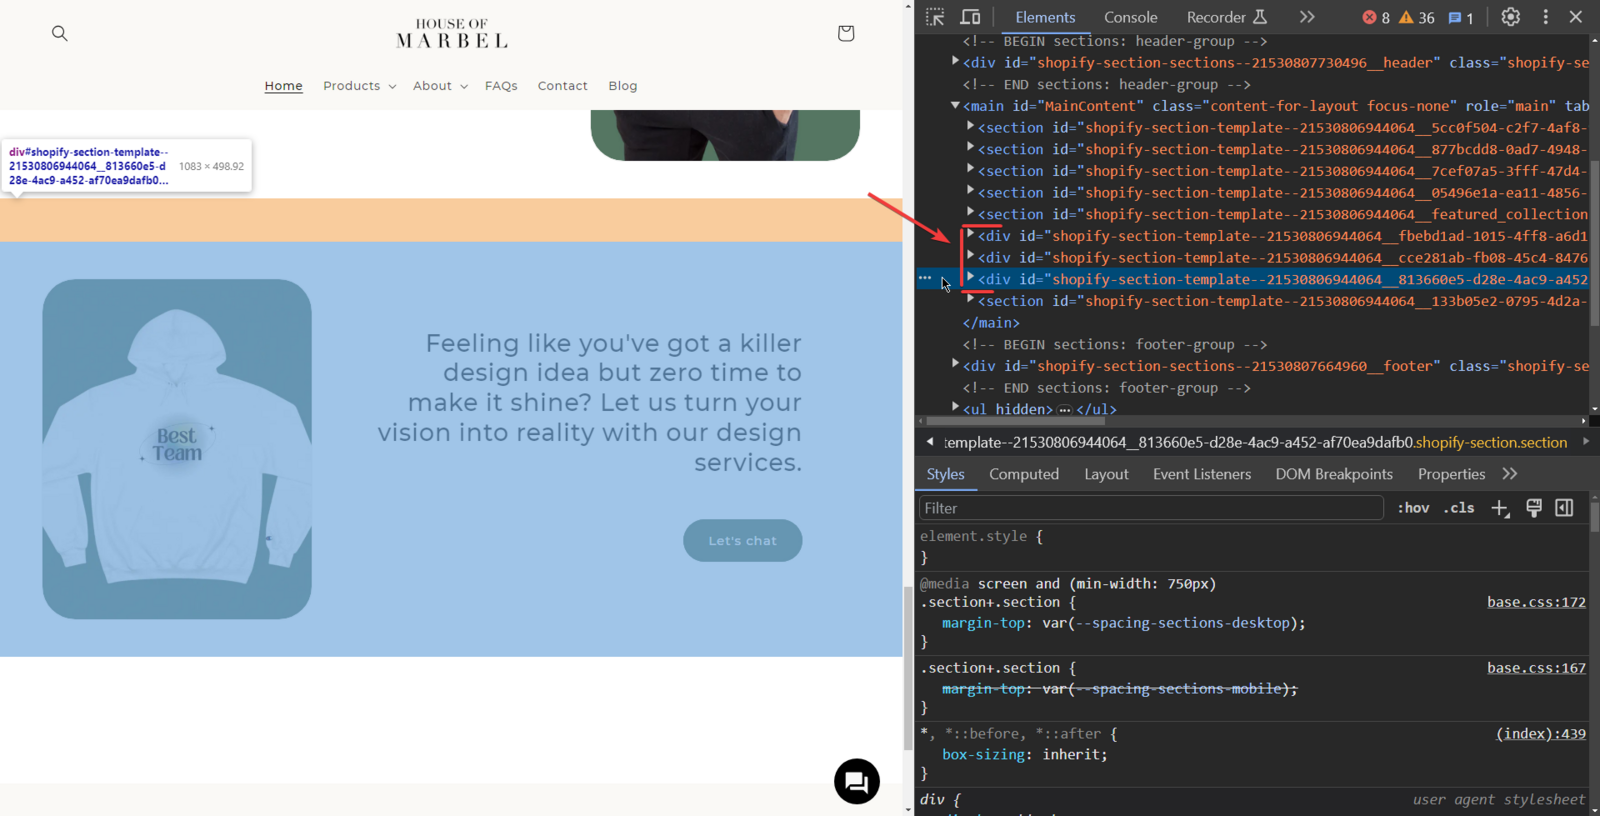
Task: Select section node ending 7cef07a5
Action: point(1283,171)
